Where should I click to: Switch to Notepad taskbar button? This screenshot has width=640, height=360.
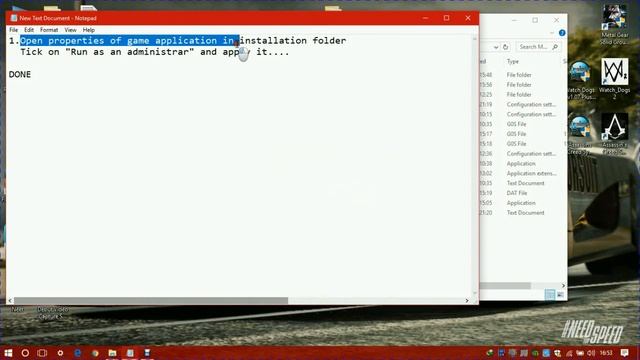tap(130, 353)
